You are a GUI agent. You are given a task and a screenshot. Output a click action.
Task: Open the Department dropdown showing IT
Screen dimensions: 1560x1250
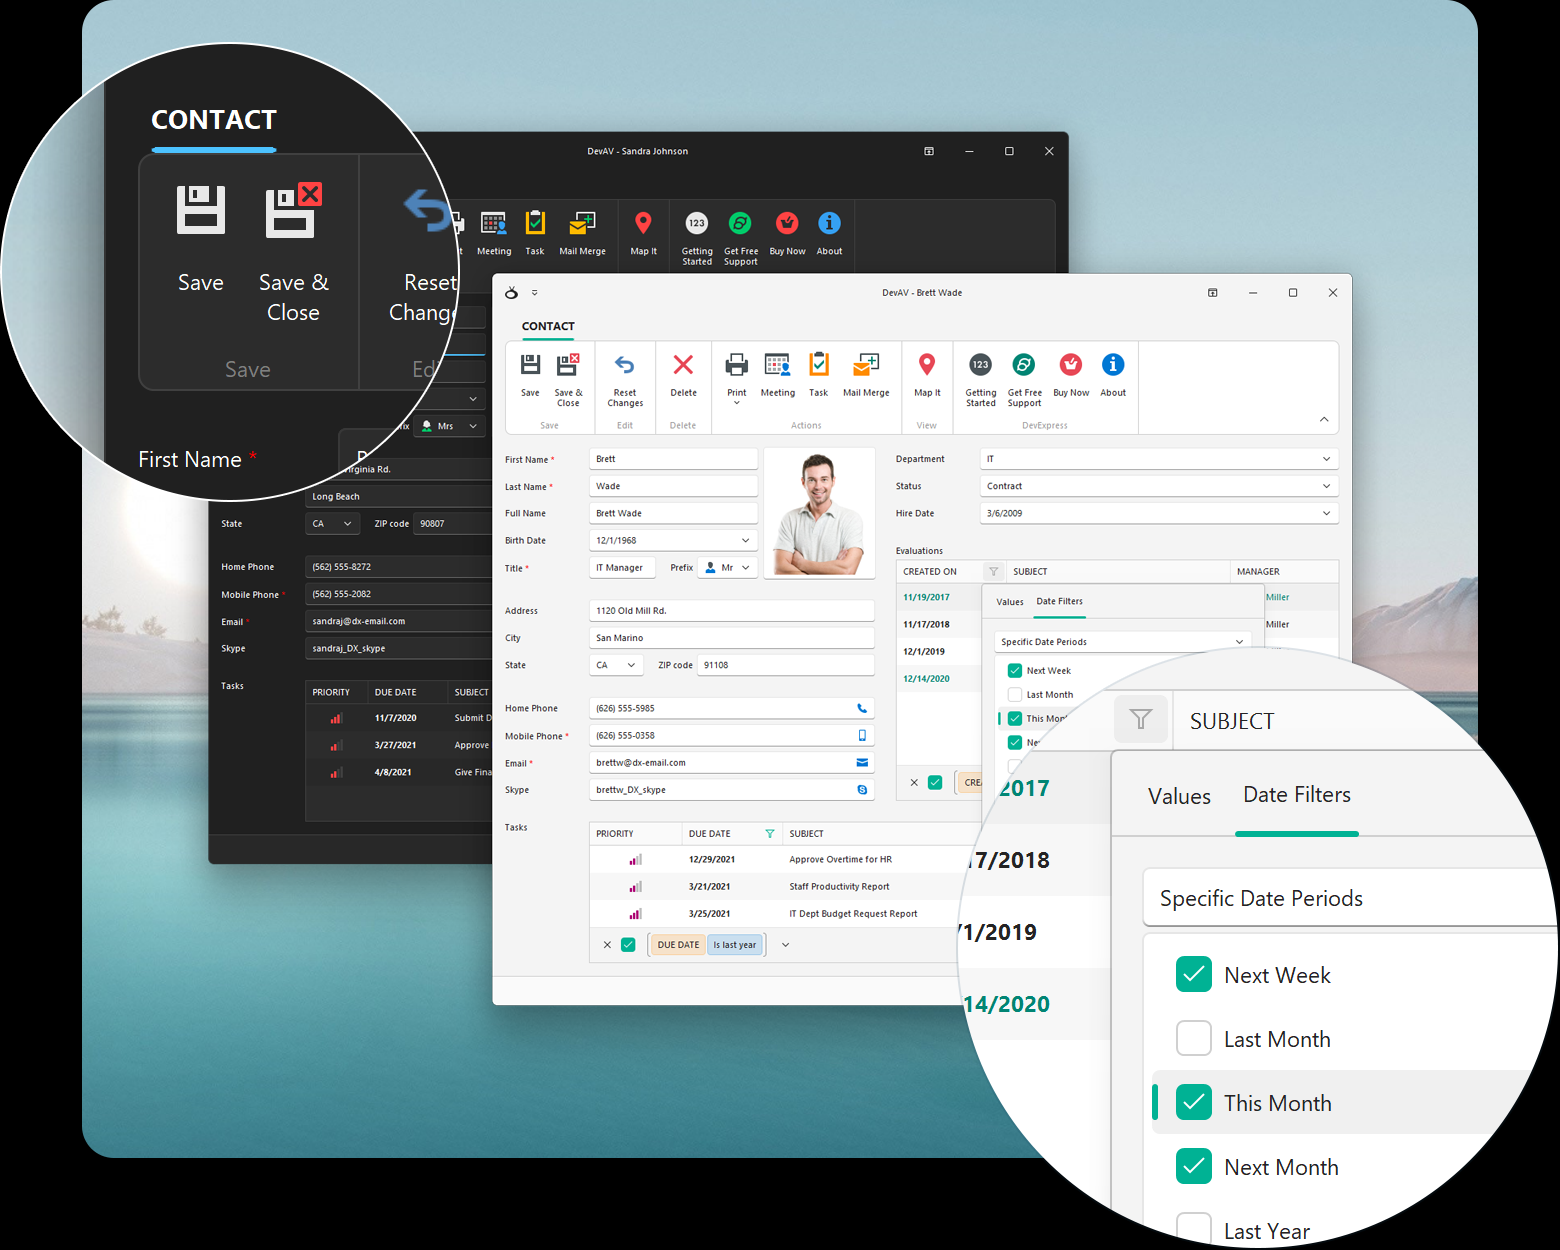click(x=1326, y=459)
